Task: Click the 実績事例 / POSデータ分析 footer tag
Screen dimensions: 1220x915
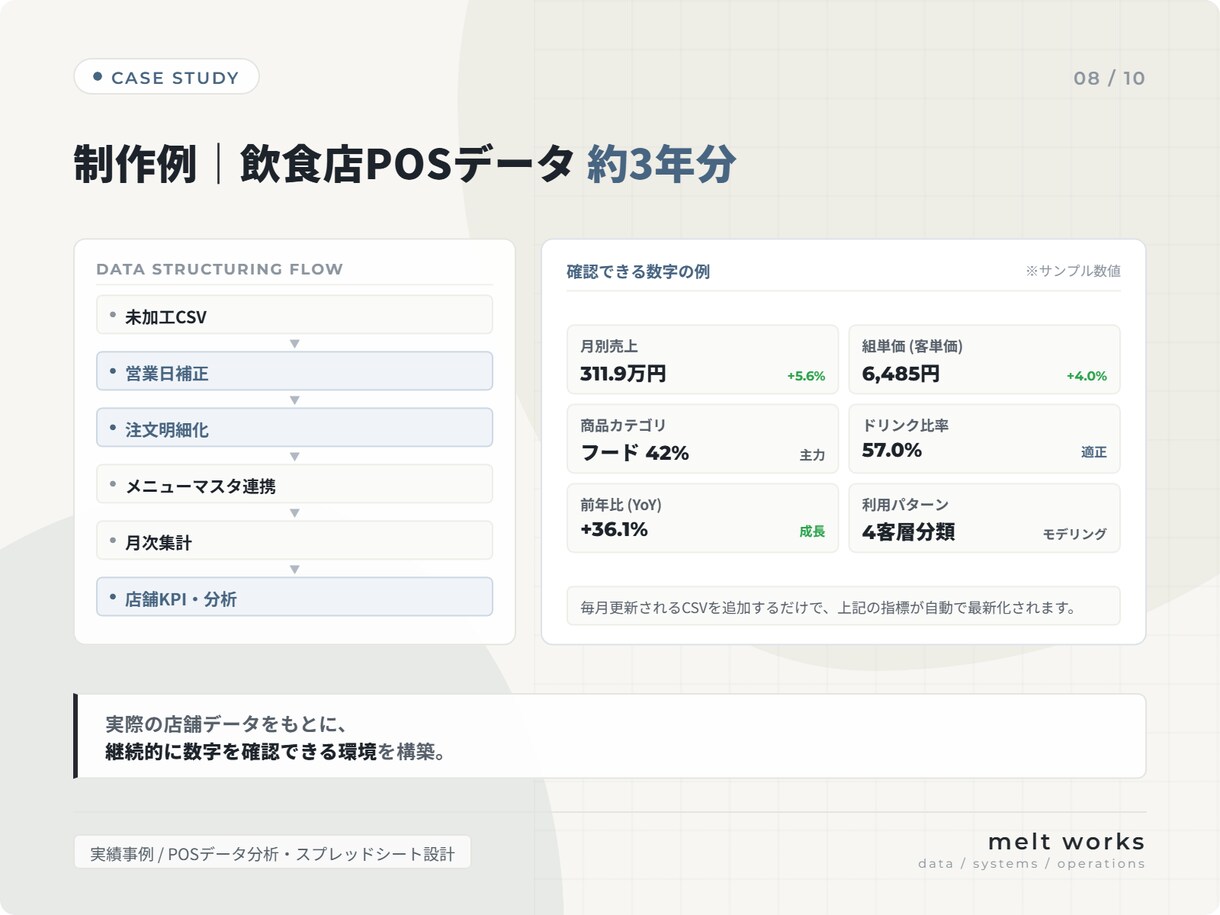Action: 272,853
